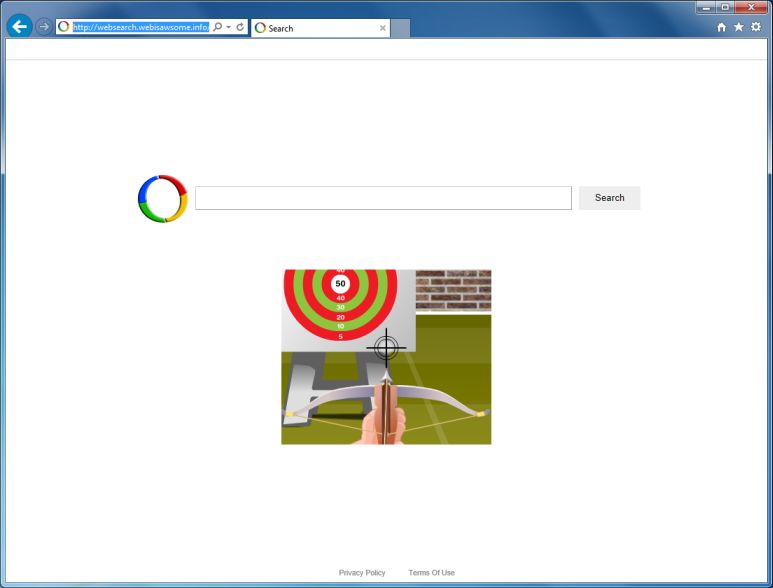Click the Forward navigation arrow
773x588 pixels.
pos(44,27)
